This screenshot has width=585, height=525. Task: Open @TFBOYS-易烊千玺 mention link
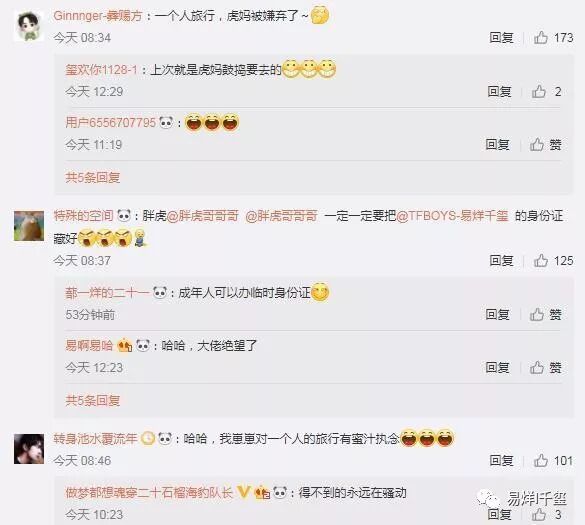[x=452, y=216]
